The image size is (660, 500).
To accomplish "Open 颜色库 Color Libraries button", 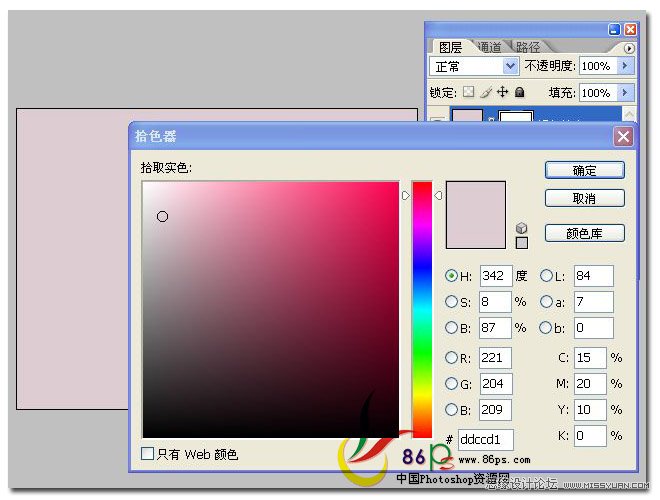I will 585,233.
